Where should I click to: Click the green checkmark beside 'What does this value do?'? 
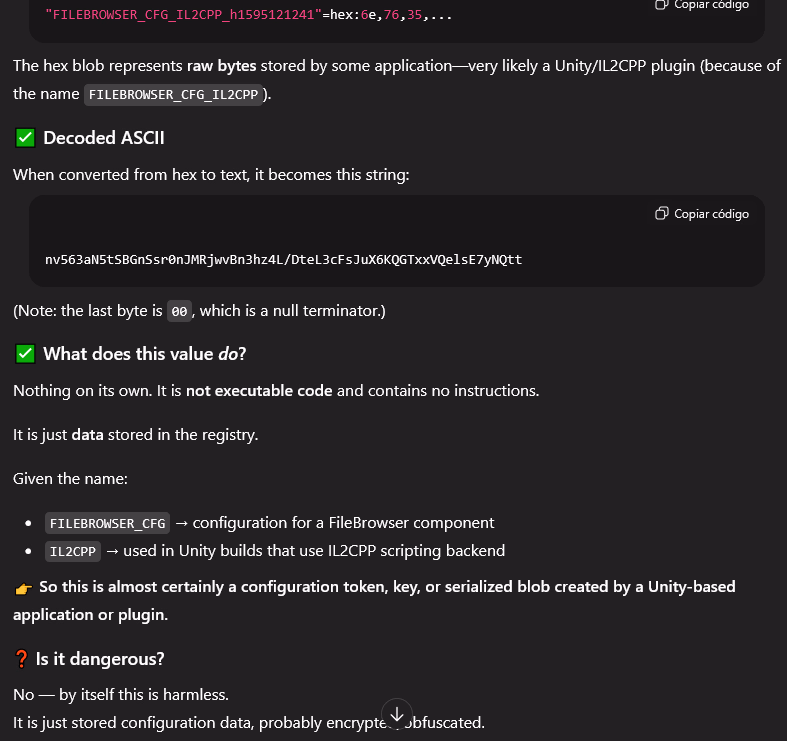[25, 354]
